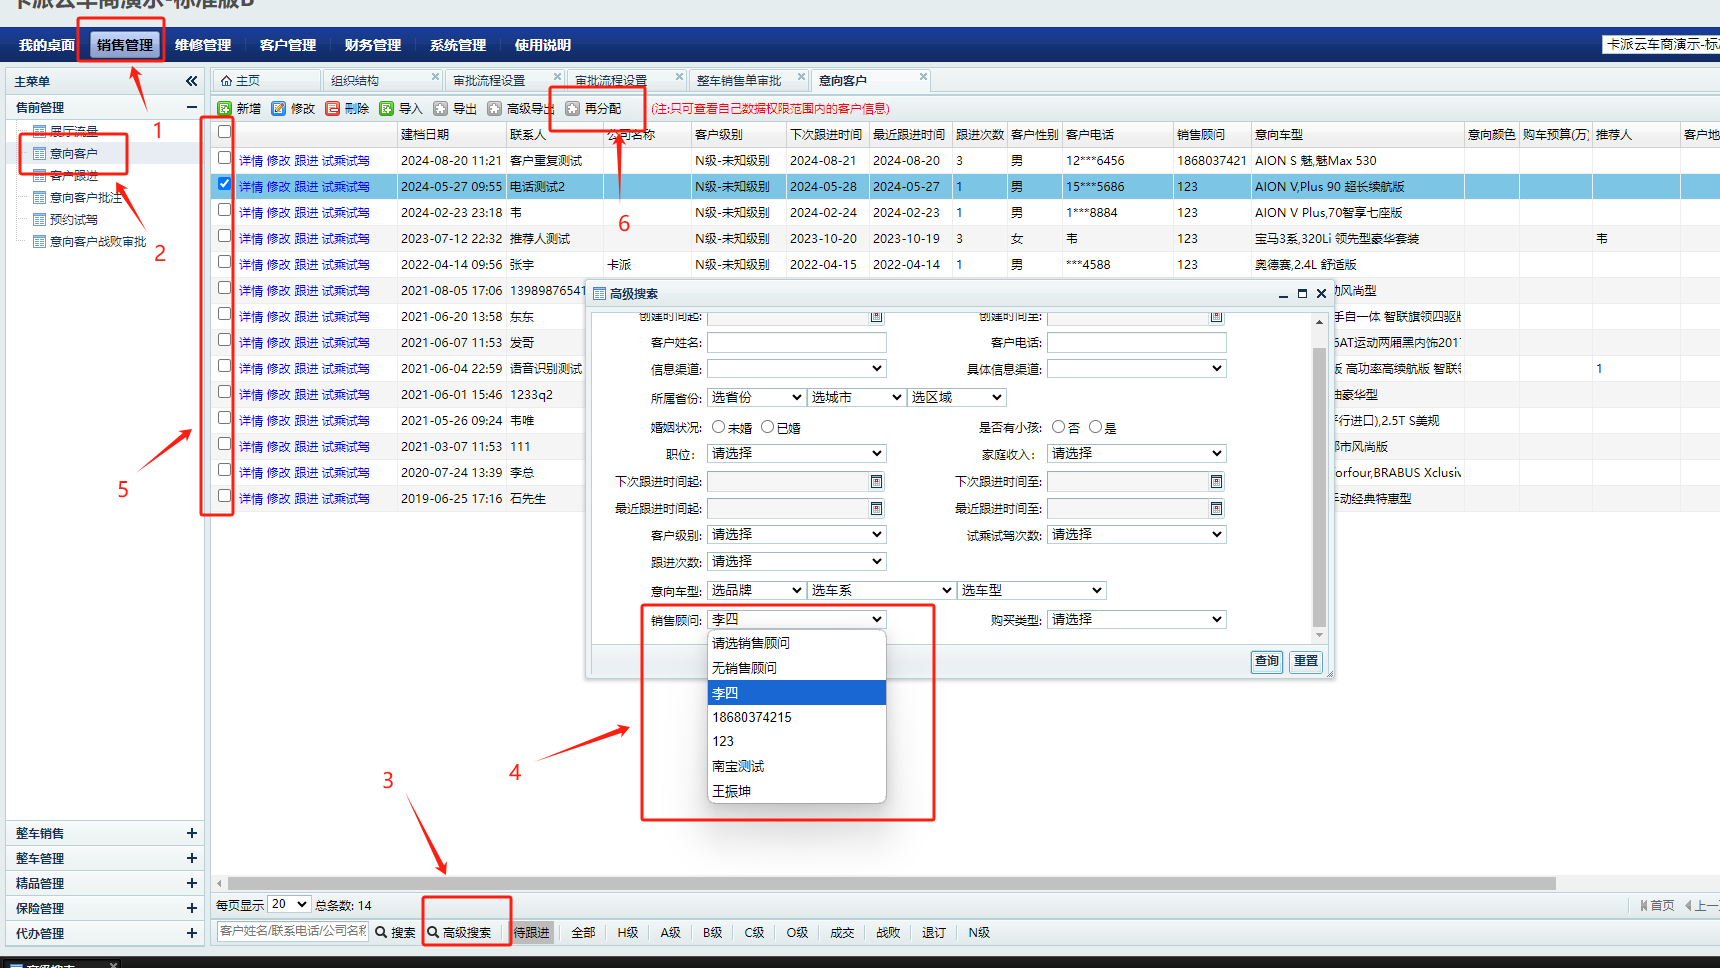
Task: Select 是 for 是否有小孩 option
Action: click(1096, 427)
